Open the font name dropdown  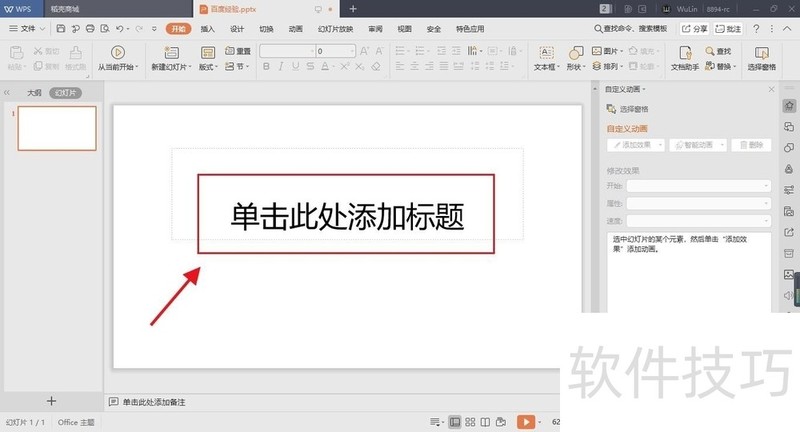click(x=312, y=51)
